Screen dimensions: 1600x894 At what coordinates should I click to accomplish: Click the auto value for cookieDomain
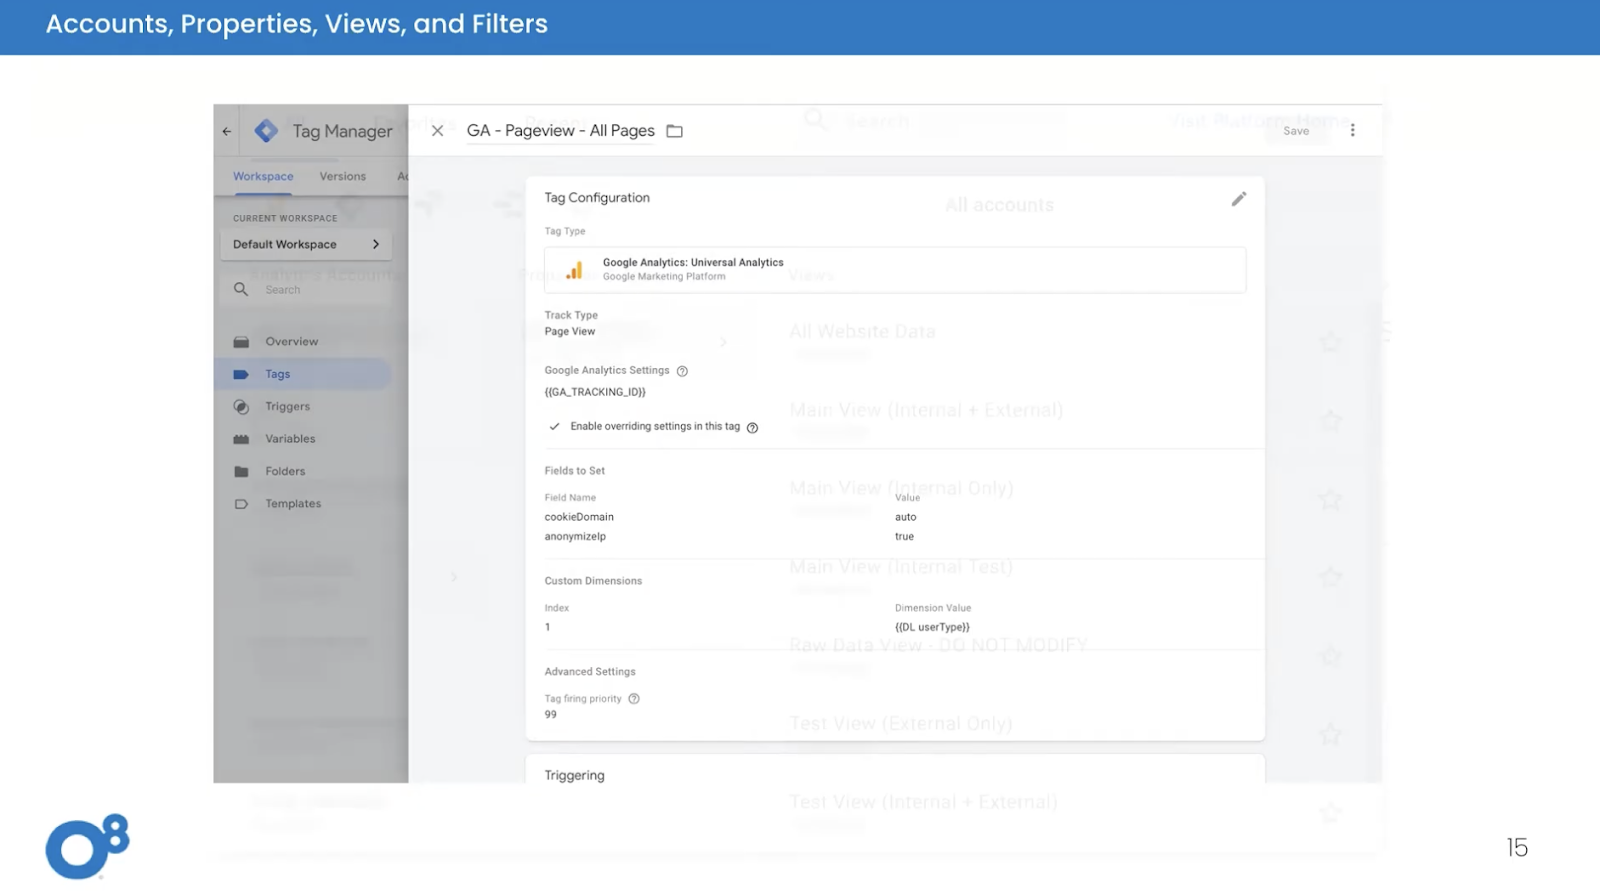(x=905, y=517)
